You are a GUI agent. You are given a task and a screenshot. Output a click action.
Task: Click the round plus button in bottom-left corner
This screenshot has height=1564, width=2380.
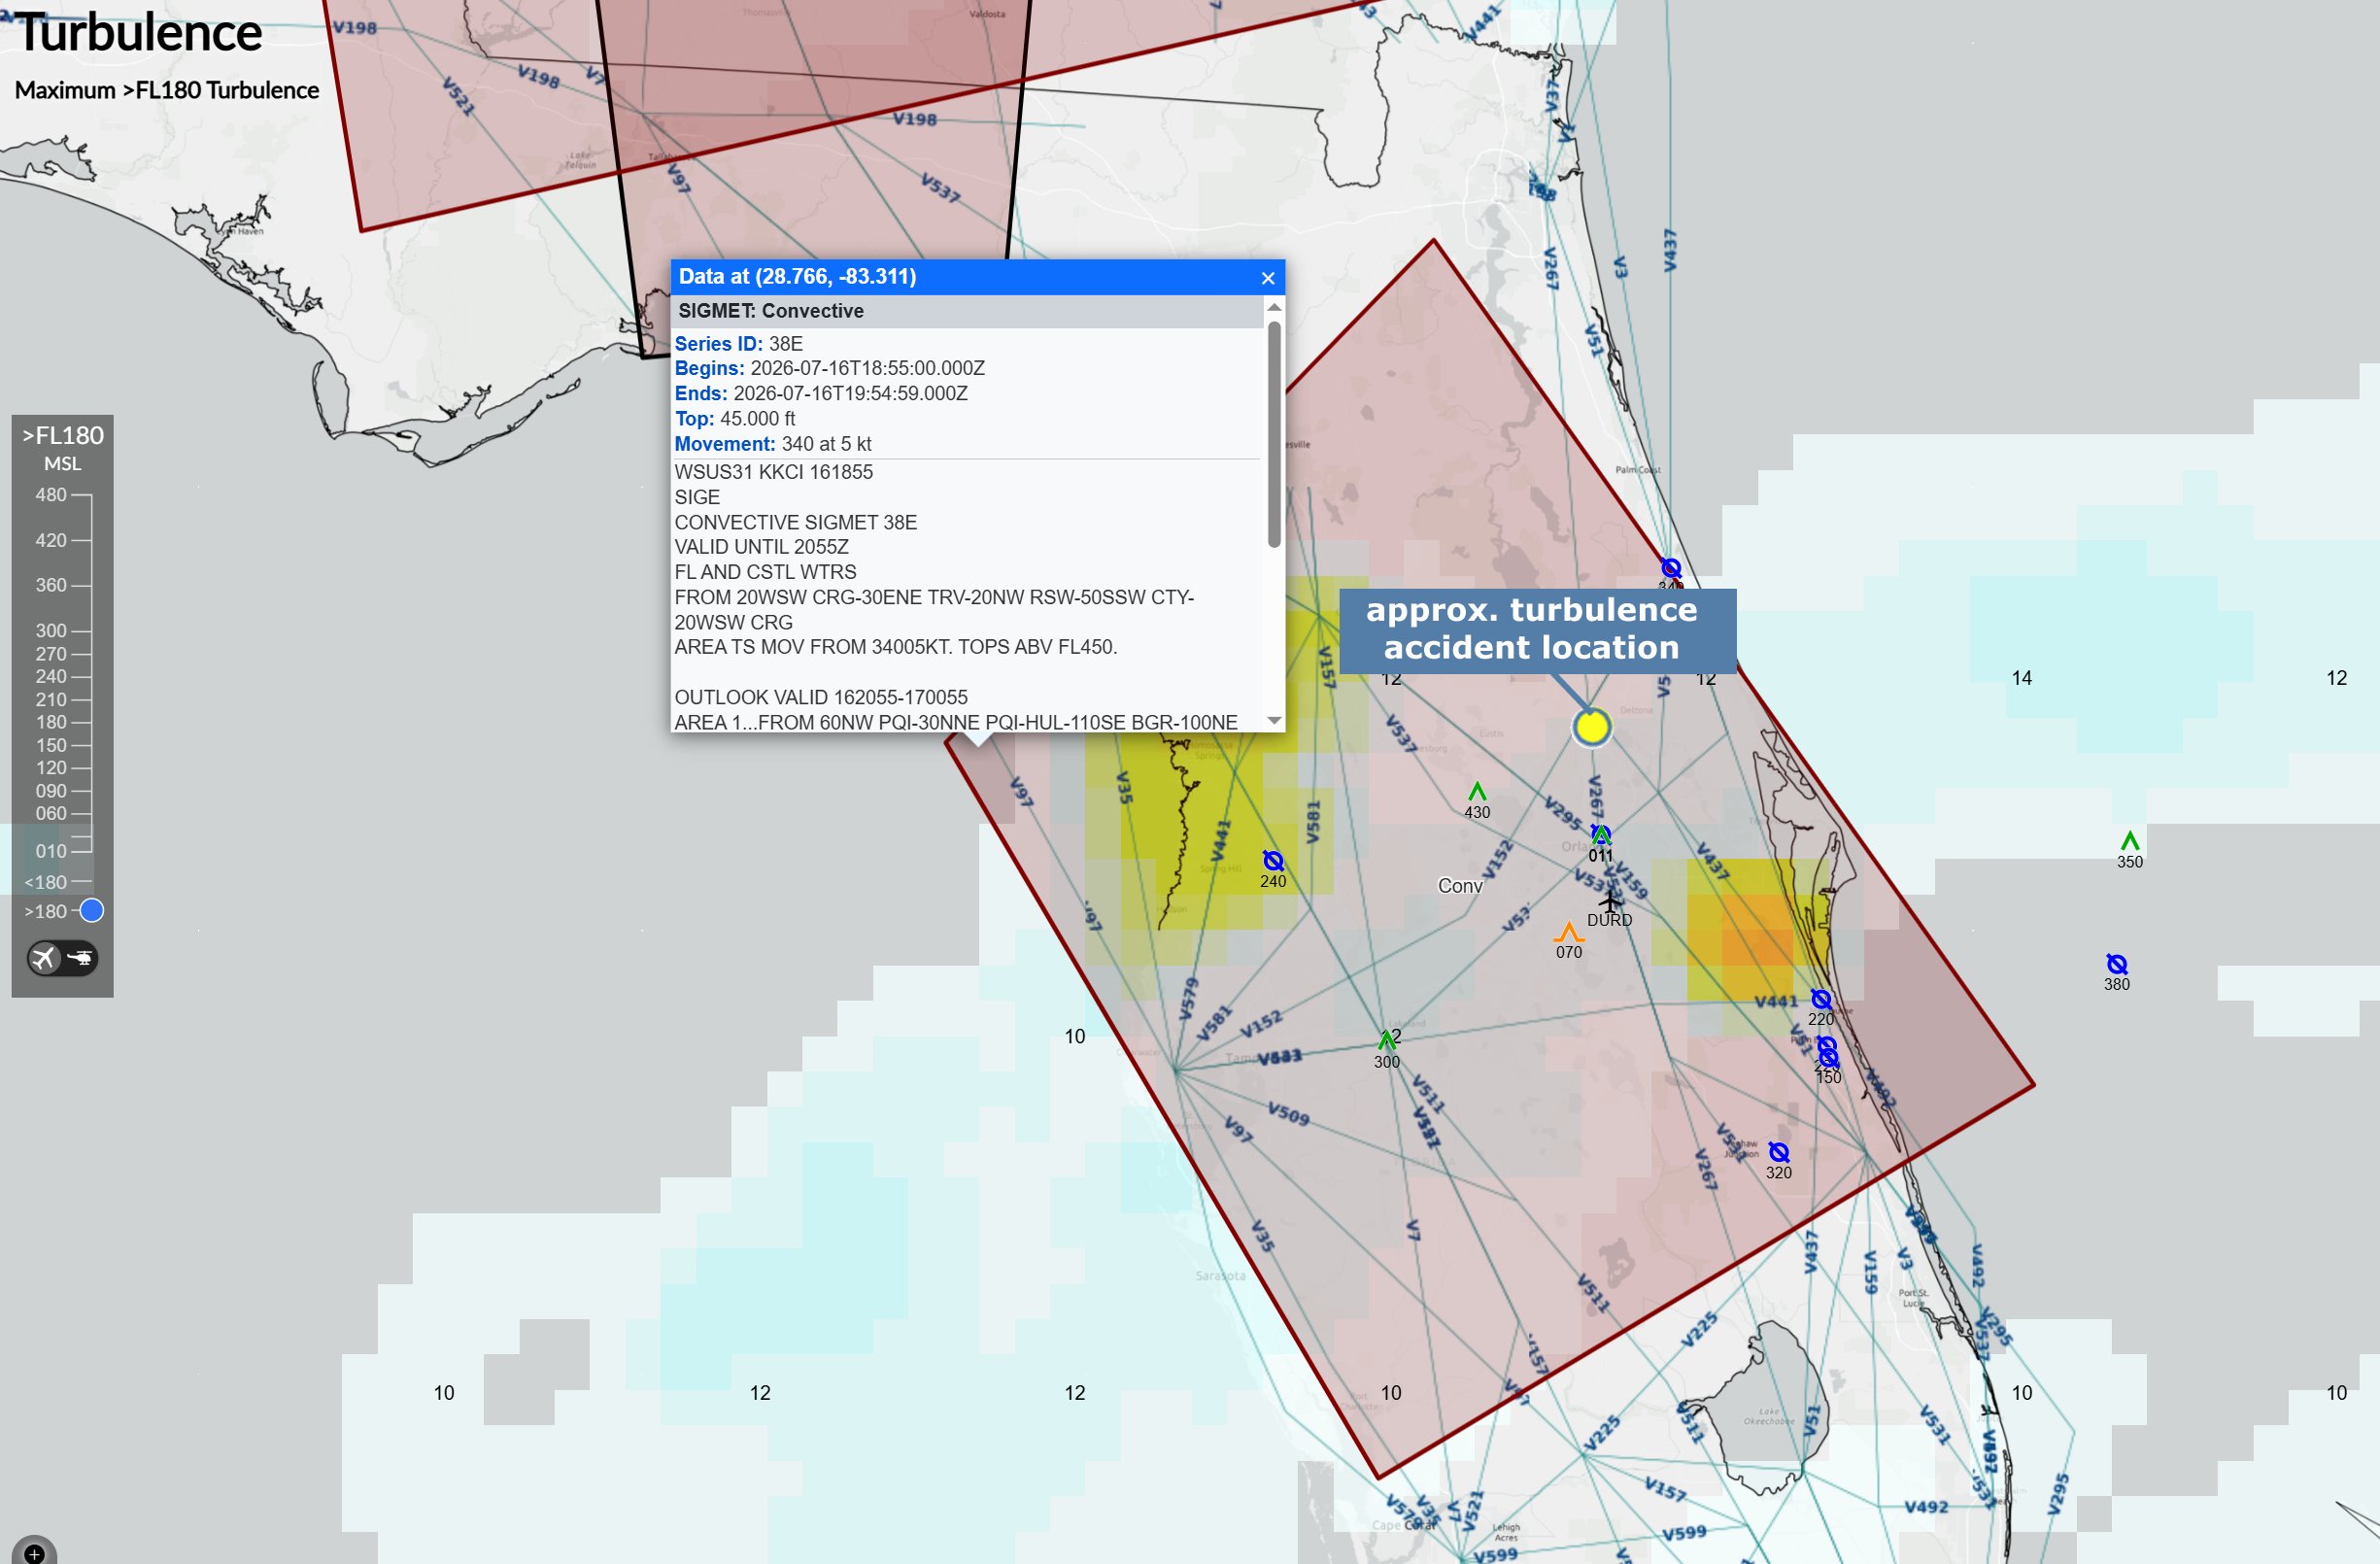tap(34, 1553)
